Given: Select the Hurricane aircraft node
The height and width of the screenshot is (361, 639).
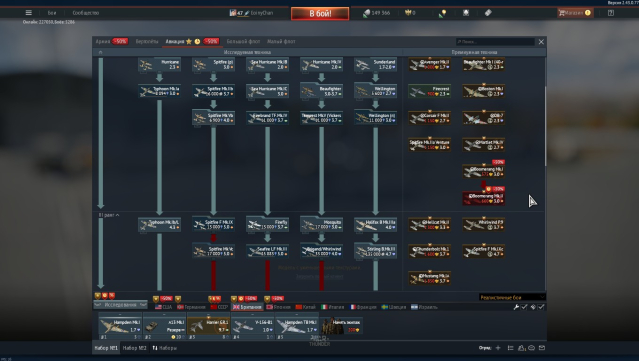Looking at the screenshot, I should (160, 64).
